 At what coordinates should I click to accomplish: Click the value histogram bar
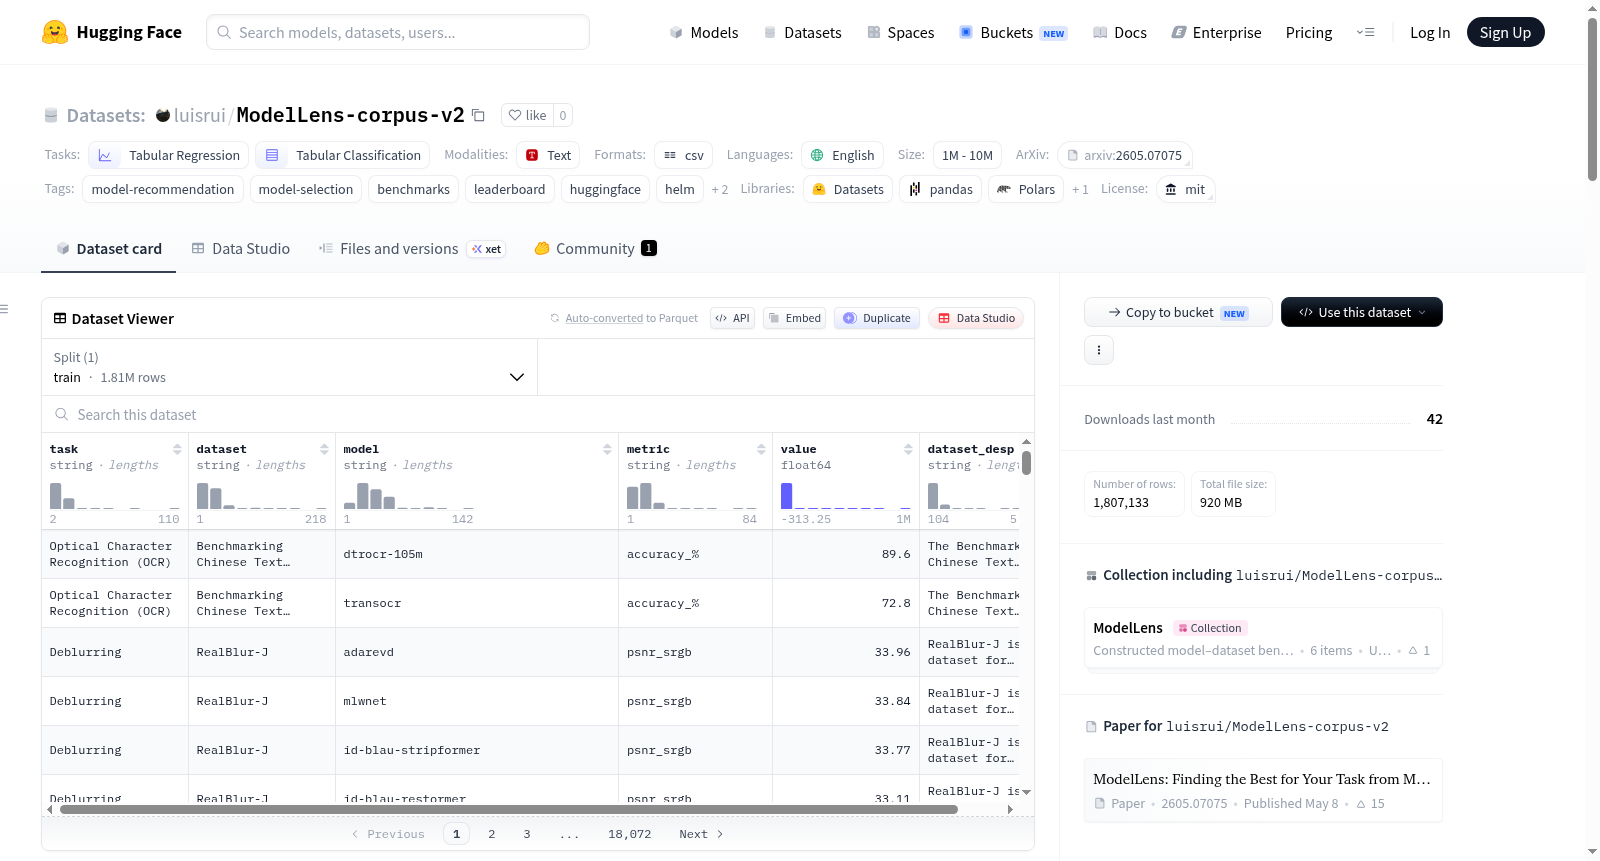[786, 495]
